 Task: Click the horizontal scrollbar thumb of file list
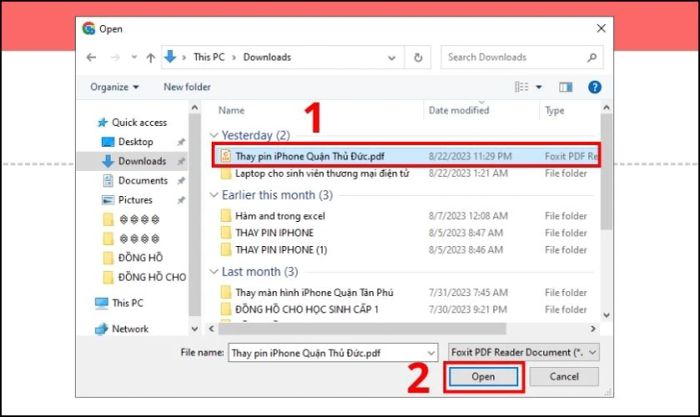tap(362, 329)
